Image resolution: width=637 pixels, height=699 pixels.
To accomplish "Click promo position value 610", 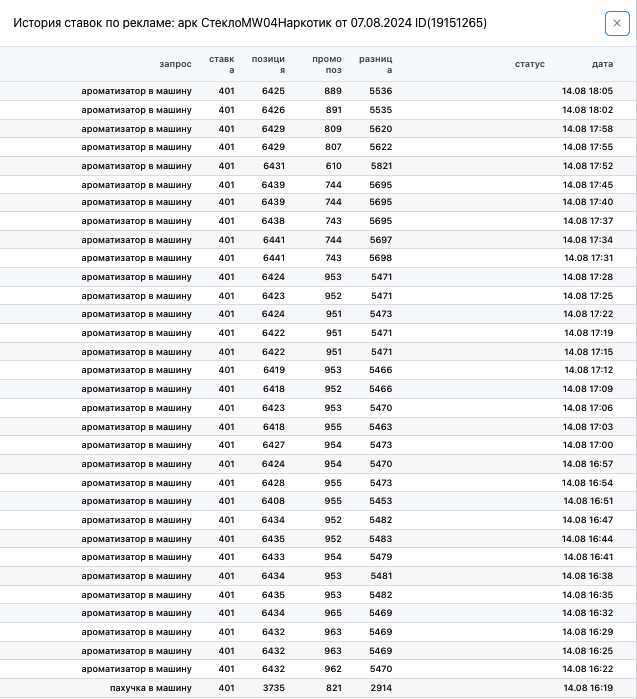I will click(x=333, y=166).
